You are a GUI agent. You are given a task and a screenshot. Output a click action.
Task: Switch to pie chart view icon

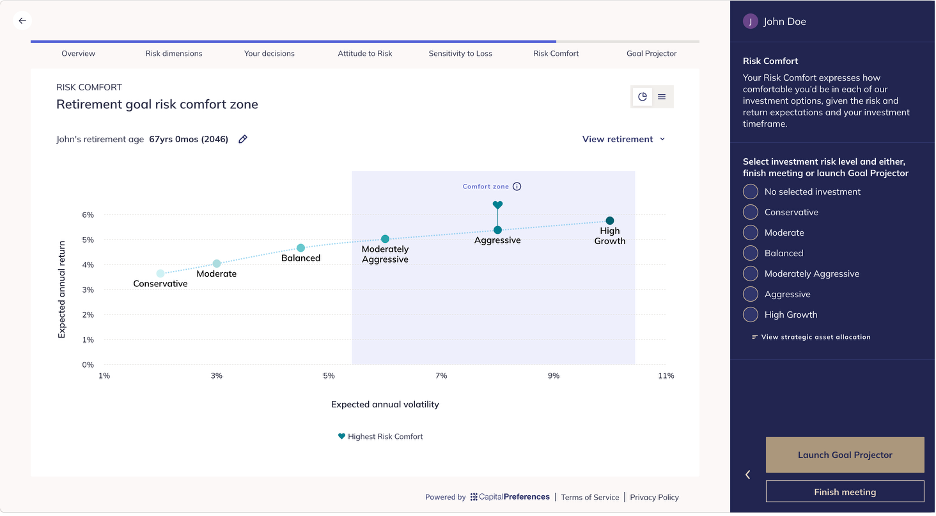pyautogui.click(x=642, y=97)
